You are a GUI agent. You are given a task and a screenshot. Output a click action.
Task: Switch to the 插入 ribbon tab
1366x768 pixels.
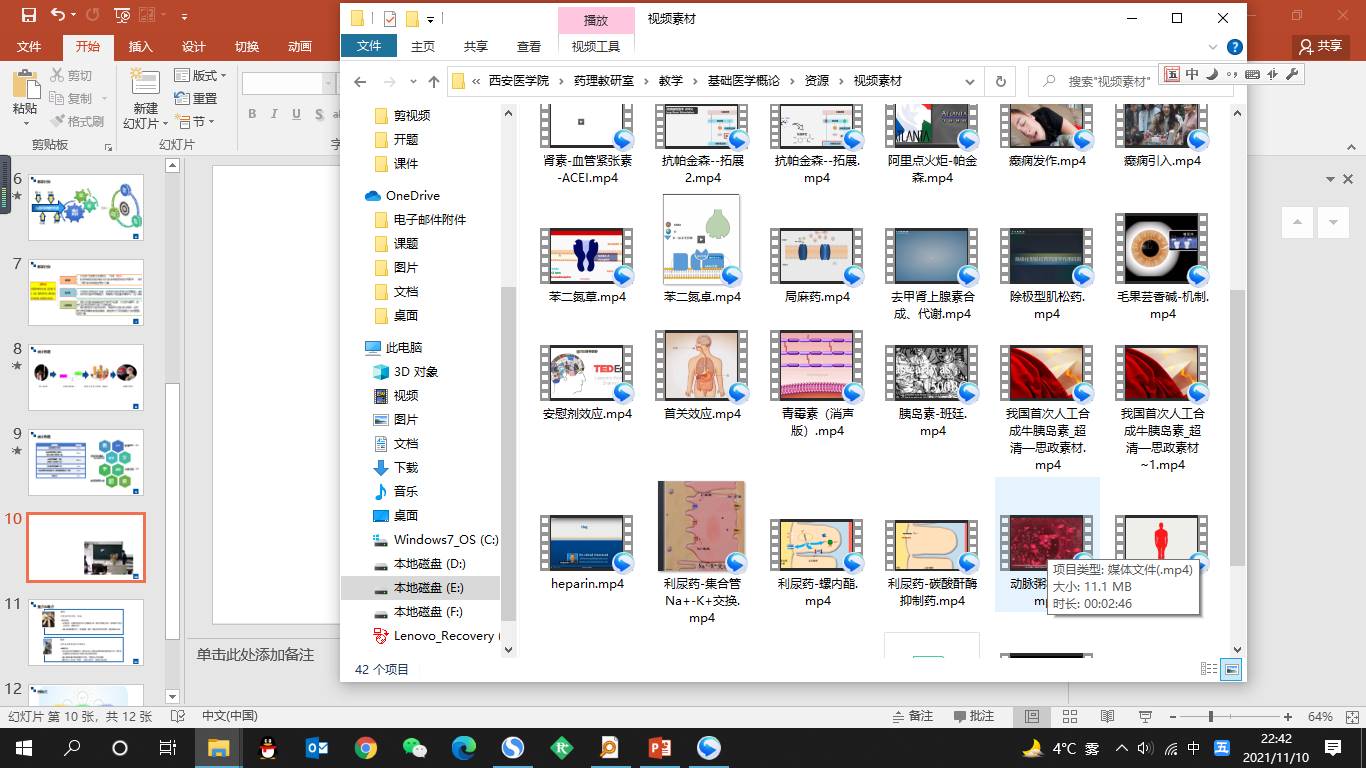tap(140, 47)
